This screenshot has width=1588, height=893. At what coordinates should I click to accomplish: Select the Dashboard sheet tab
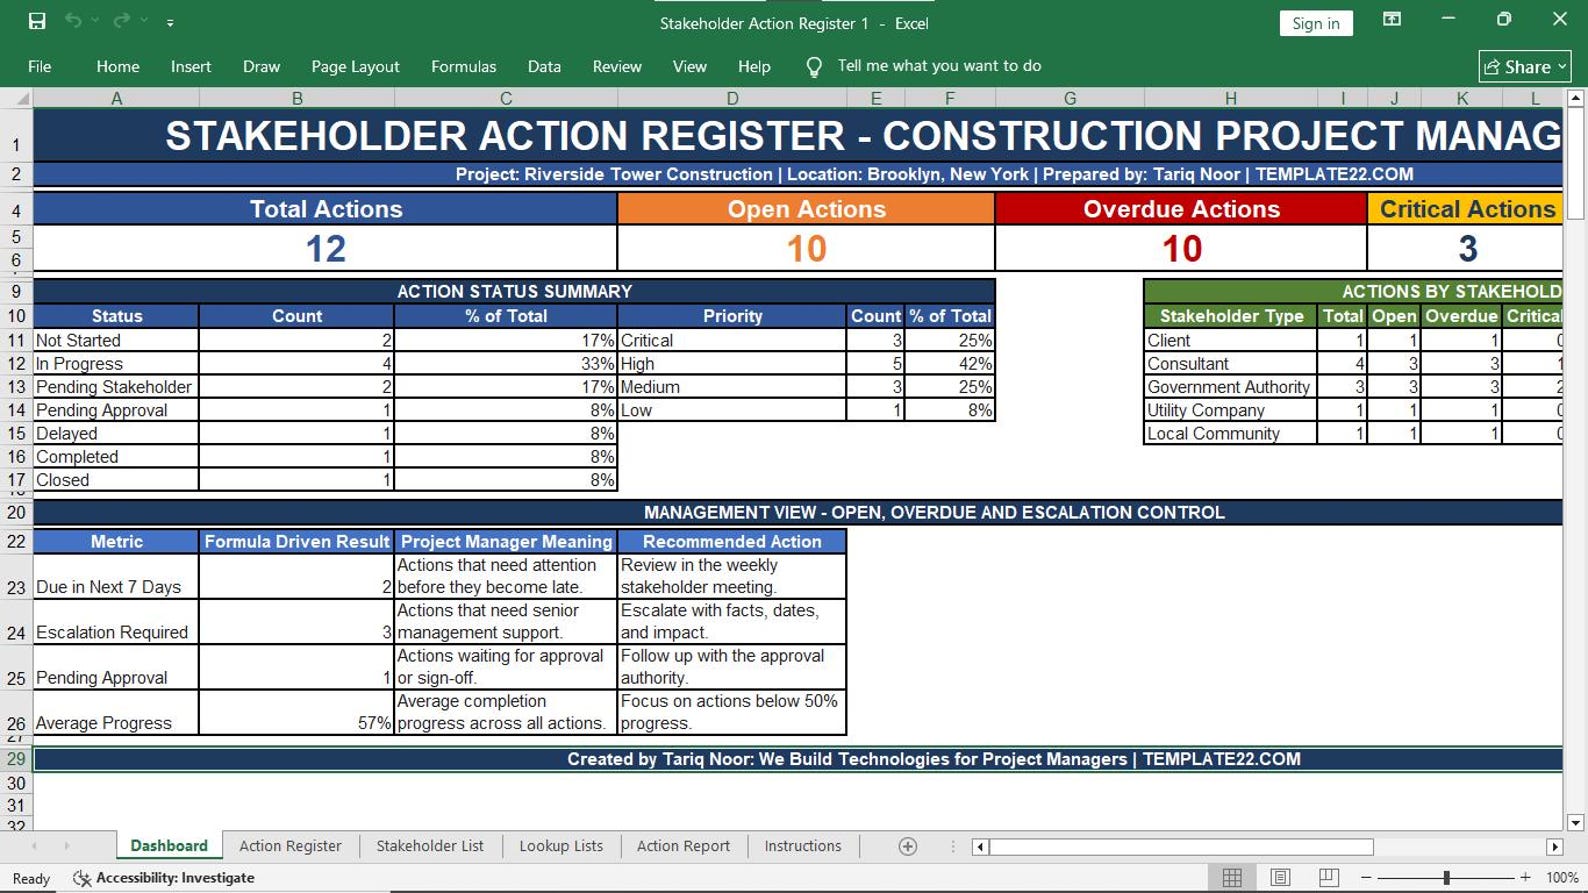point(169,846)
